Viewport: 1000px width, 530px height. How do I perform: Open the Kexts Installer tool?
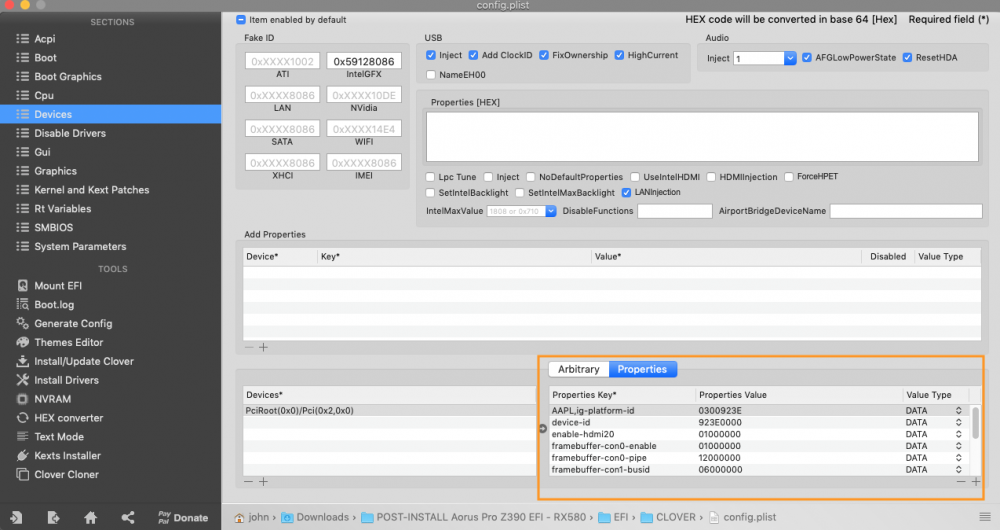[67, 455]
